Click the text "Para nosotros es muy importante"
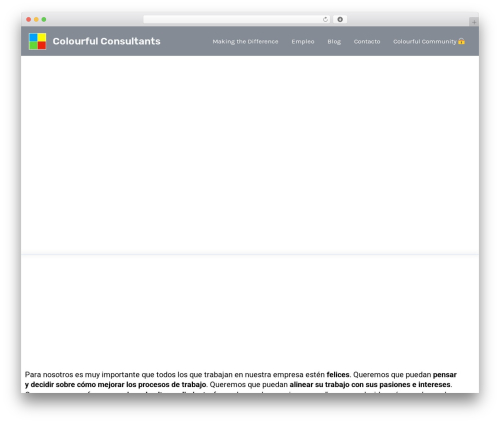This screenshot has width=500, height=423. point(82,375)
